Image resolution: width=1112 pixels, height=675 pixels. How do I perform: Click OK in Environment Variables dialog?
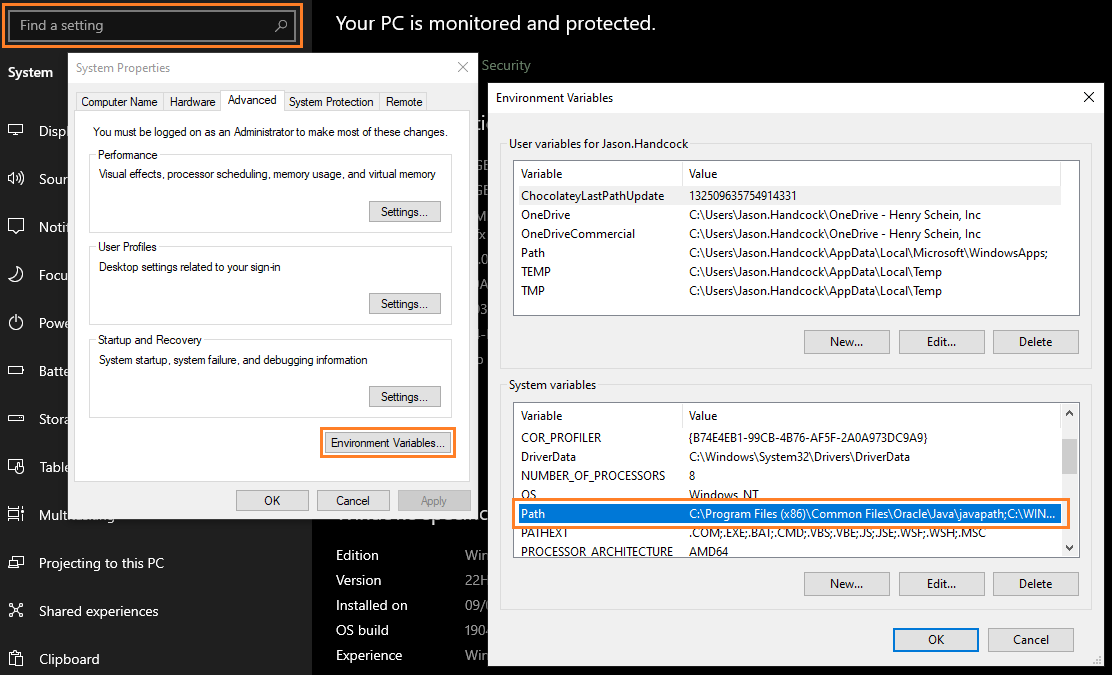tap(935, 640)
